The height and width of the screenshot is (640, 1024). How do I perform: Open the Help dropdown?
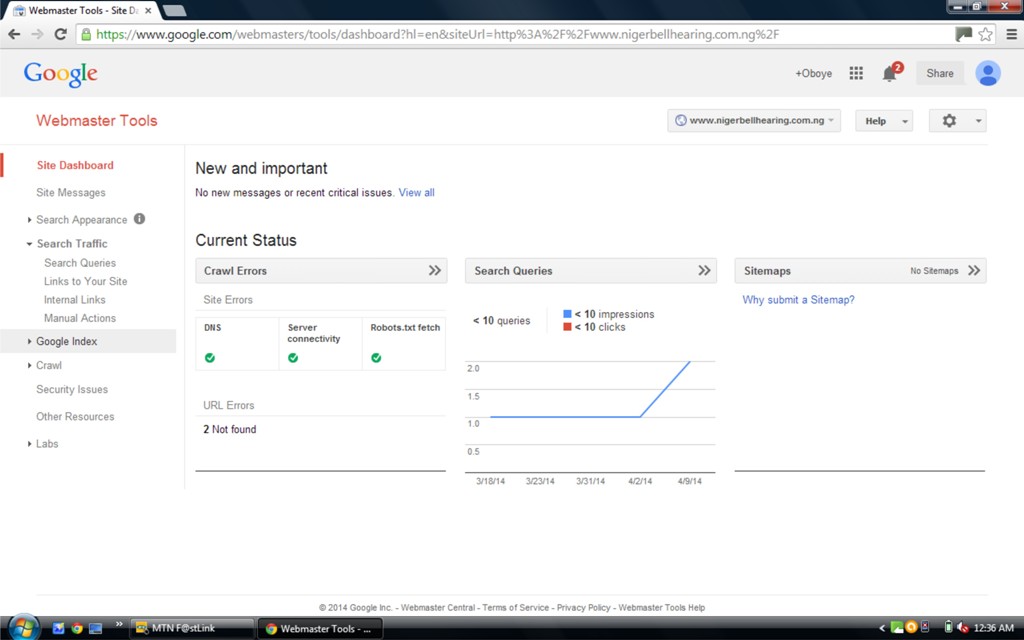pyautogui.click(x=884, y=121)
